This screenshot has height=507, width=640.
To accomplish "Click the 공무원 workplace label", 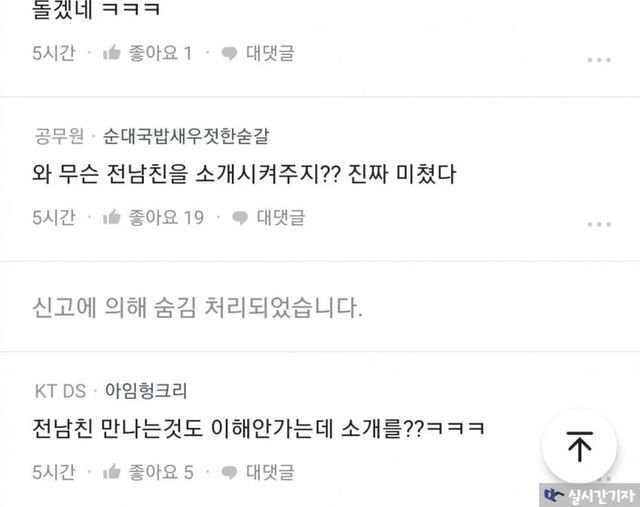I will [x=59, y=136].
